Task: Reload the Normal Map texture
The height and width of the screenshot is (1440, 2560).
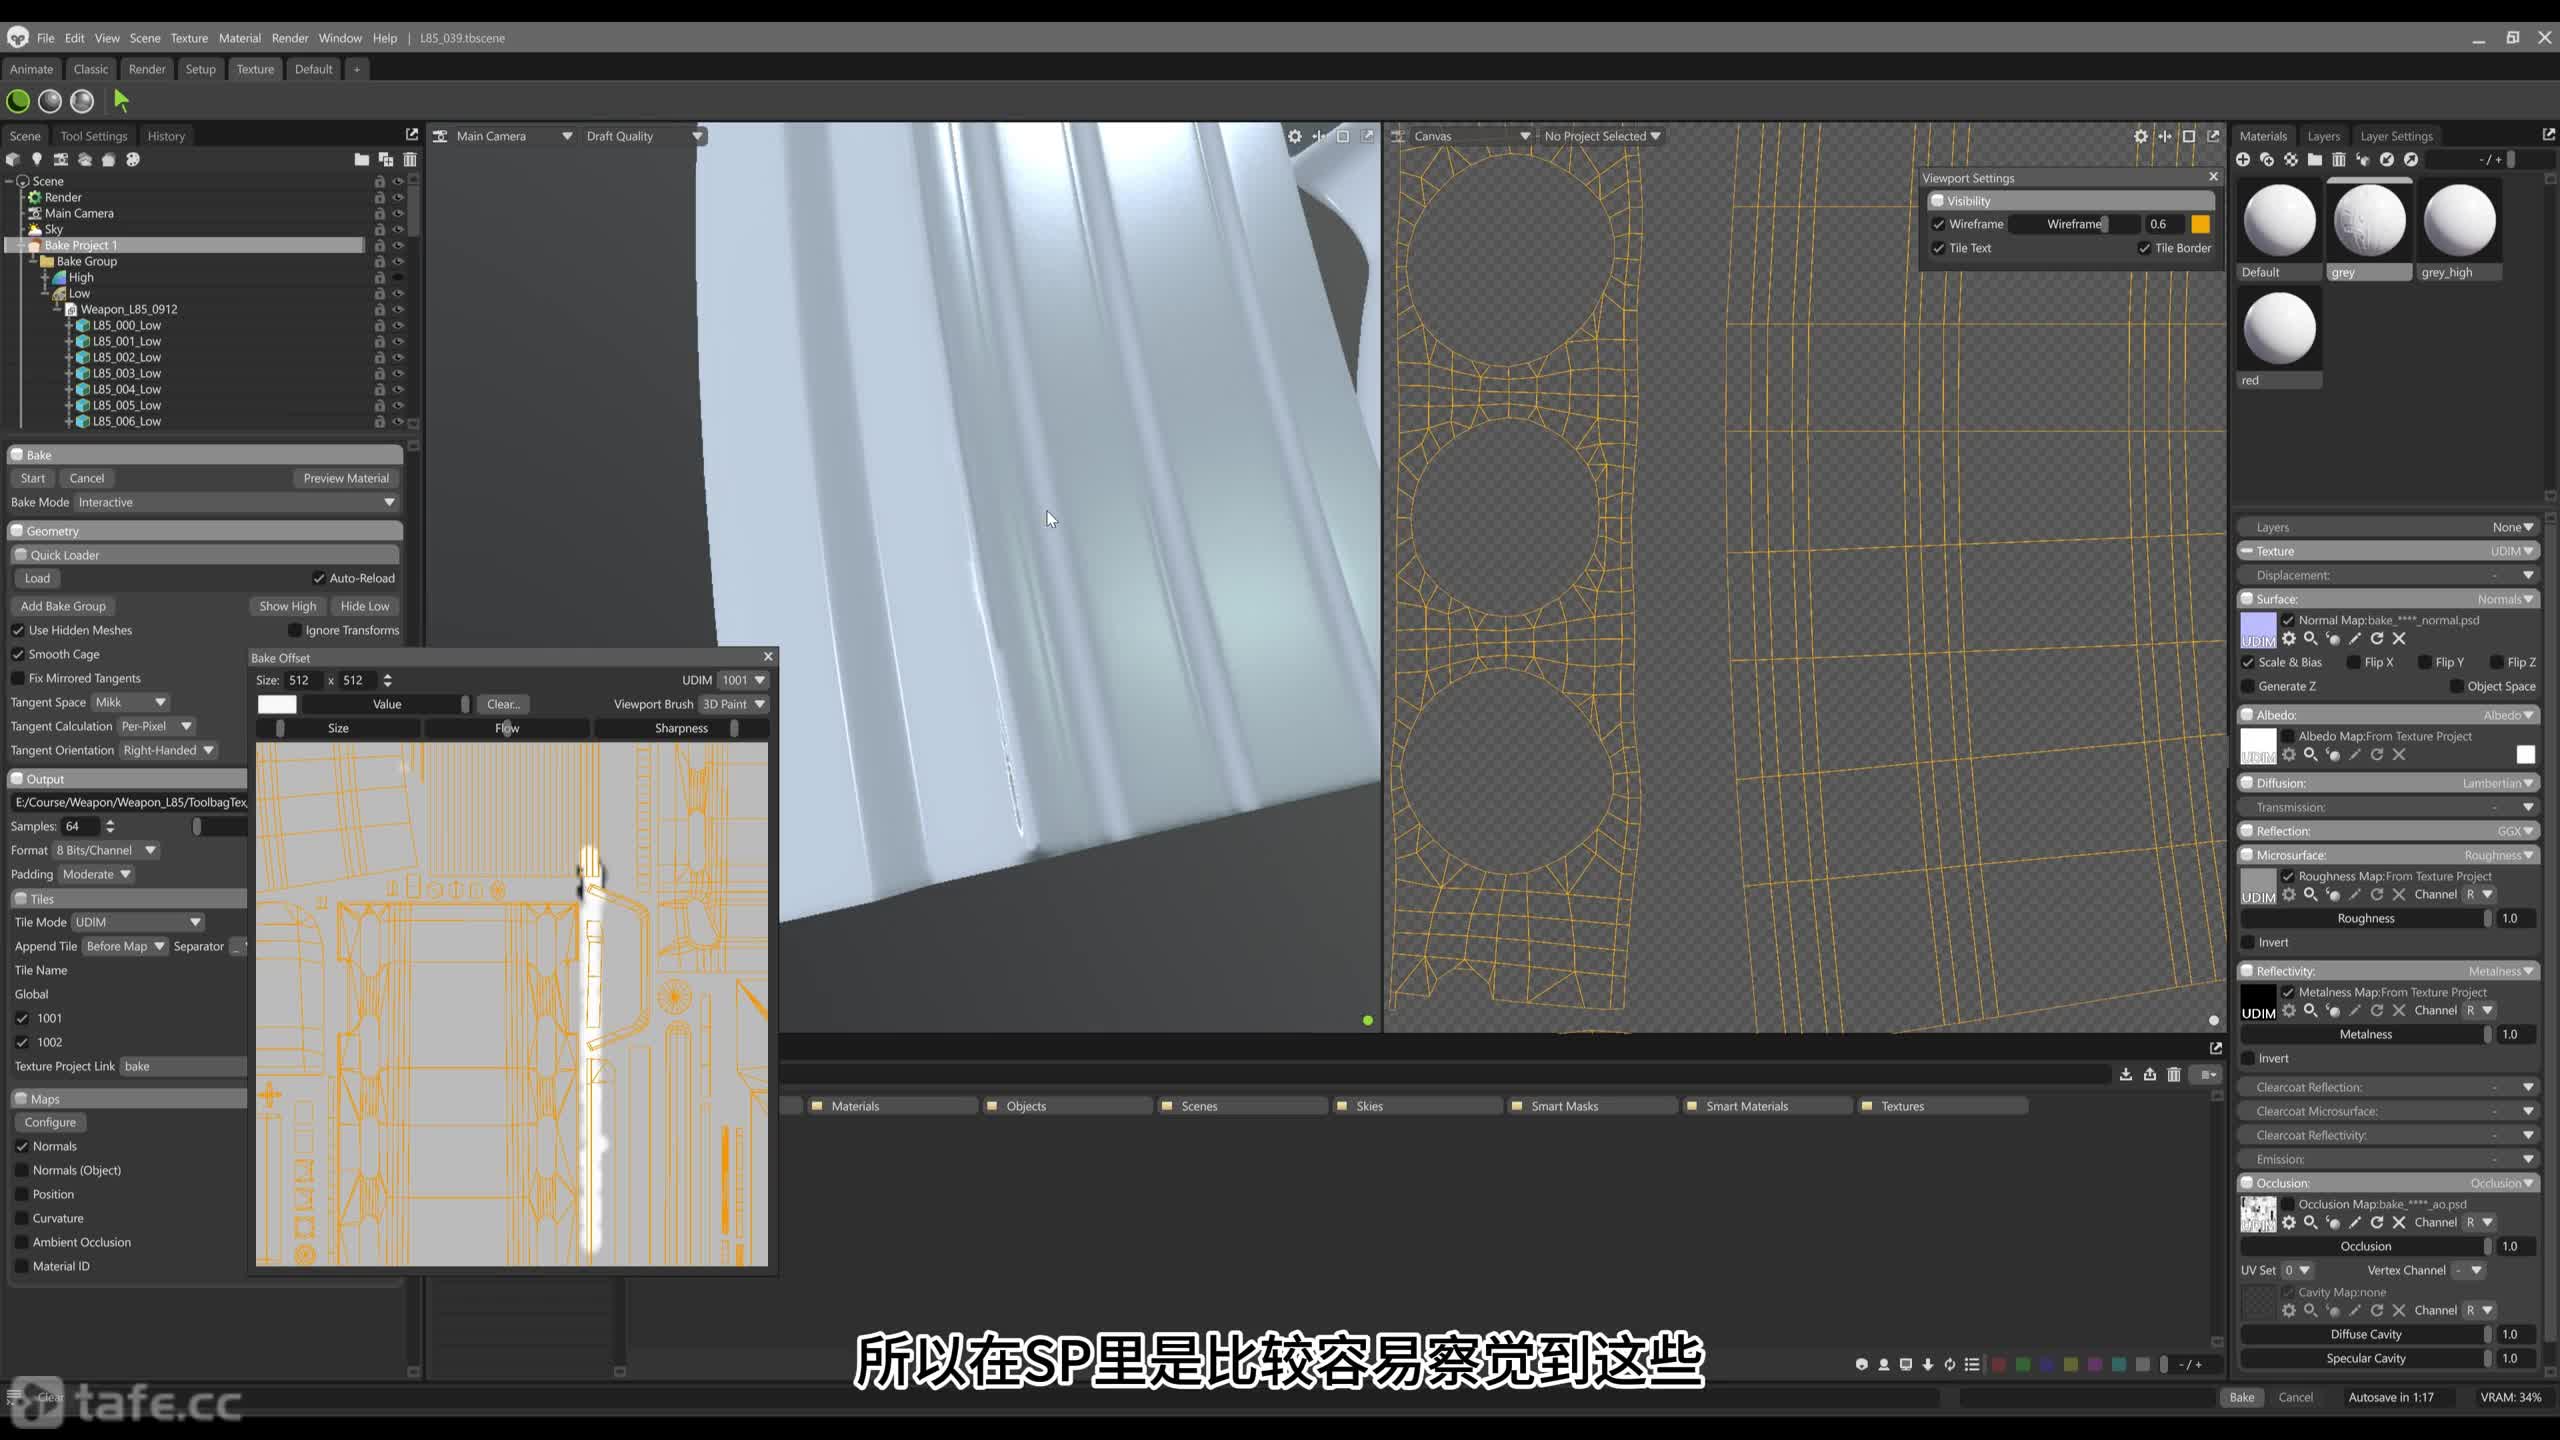Action: click(x=2376, y=639)
